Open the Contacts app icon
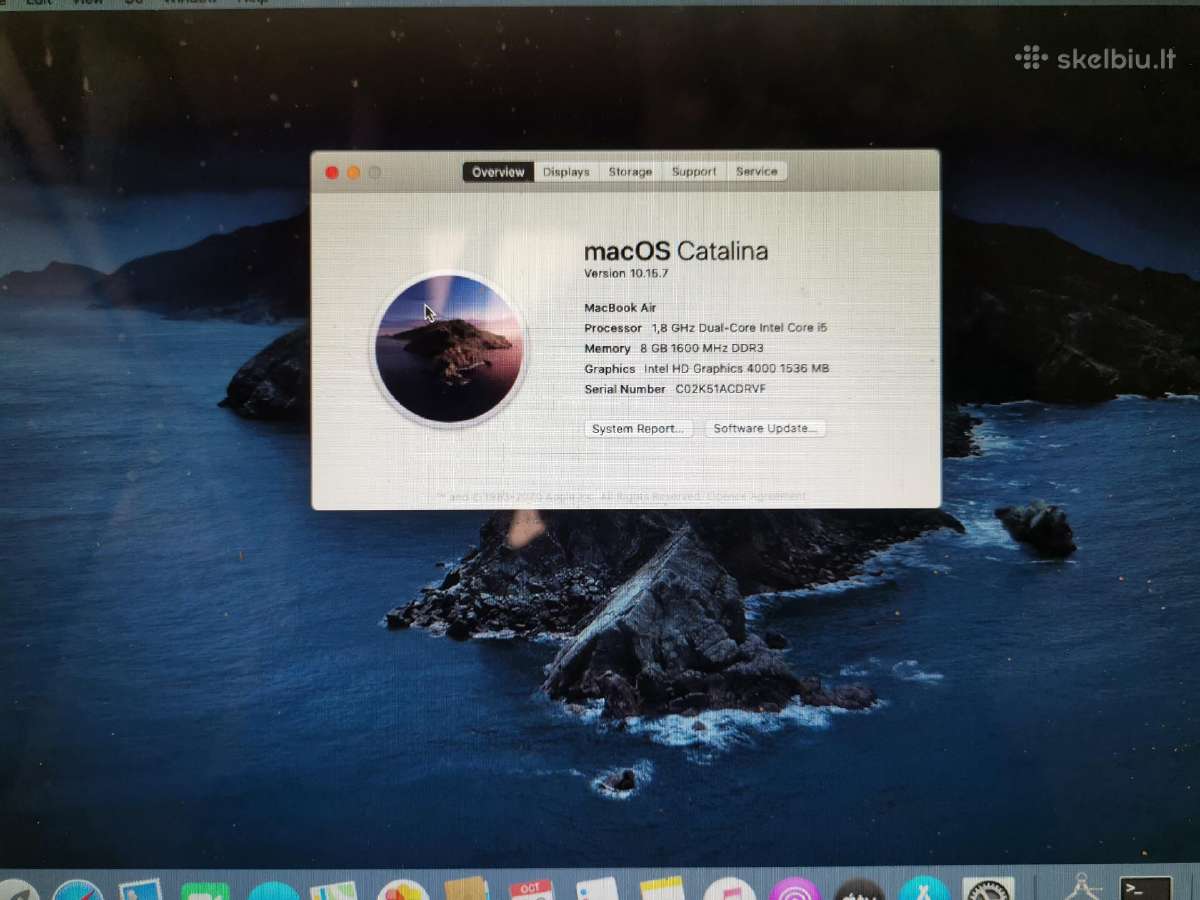This screenshot has height=900, width=1200. [x=467, y=889]
